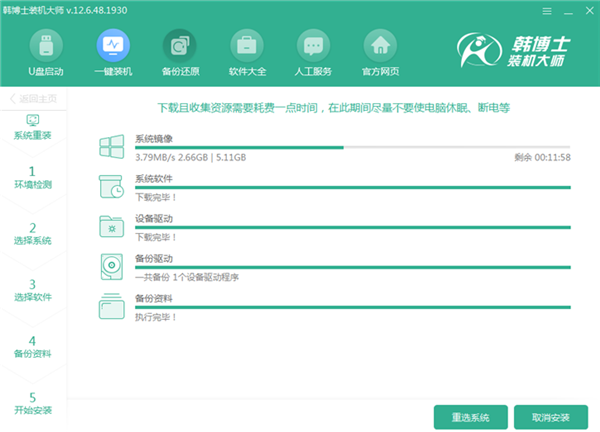Click the 人工服务 customer service icon

click(x=314, y=46)
